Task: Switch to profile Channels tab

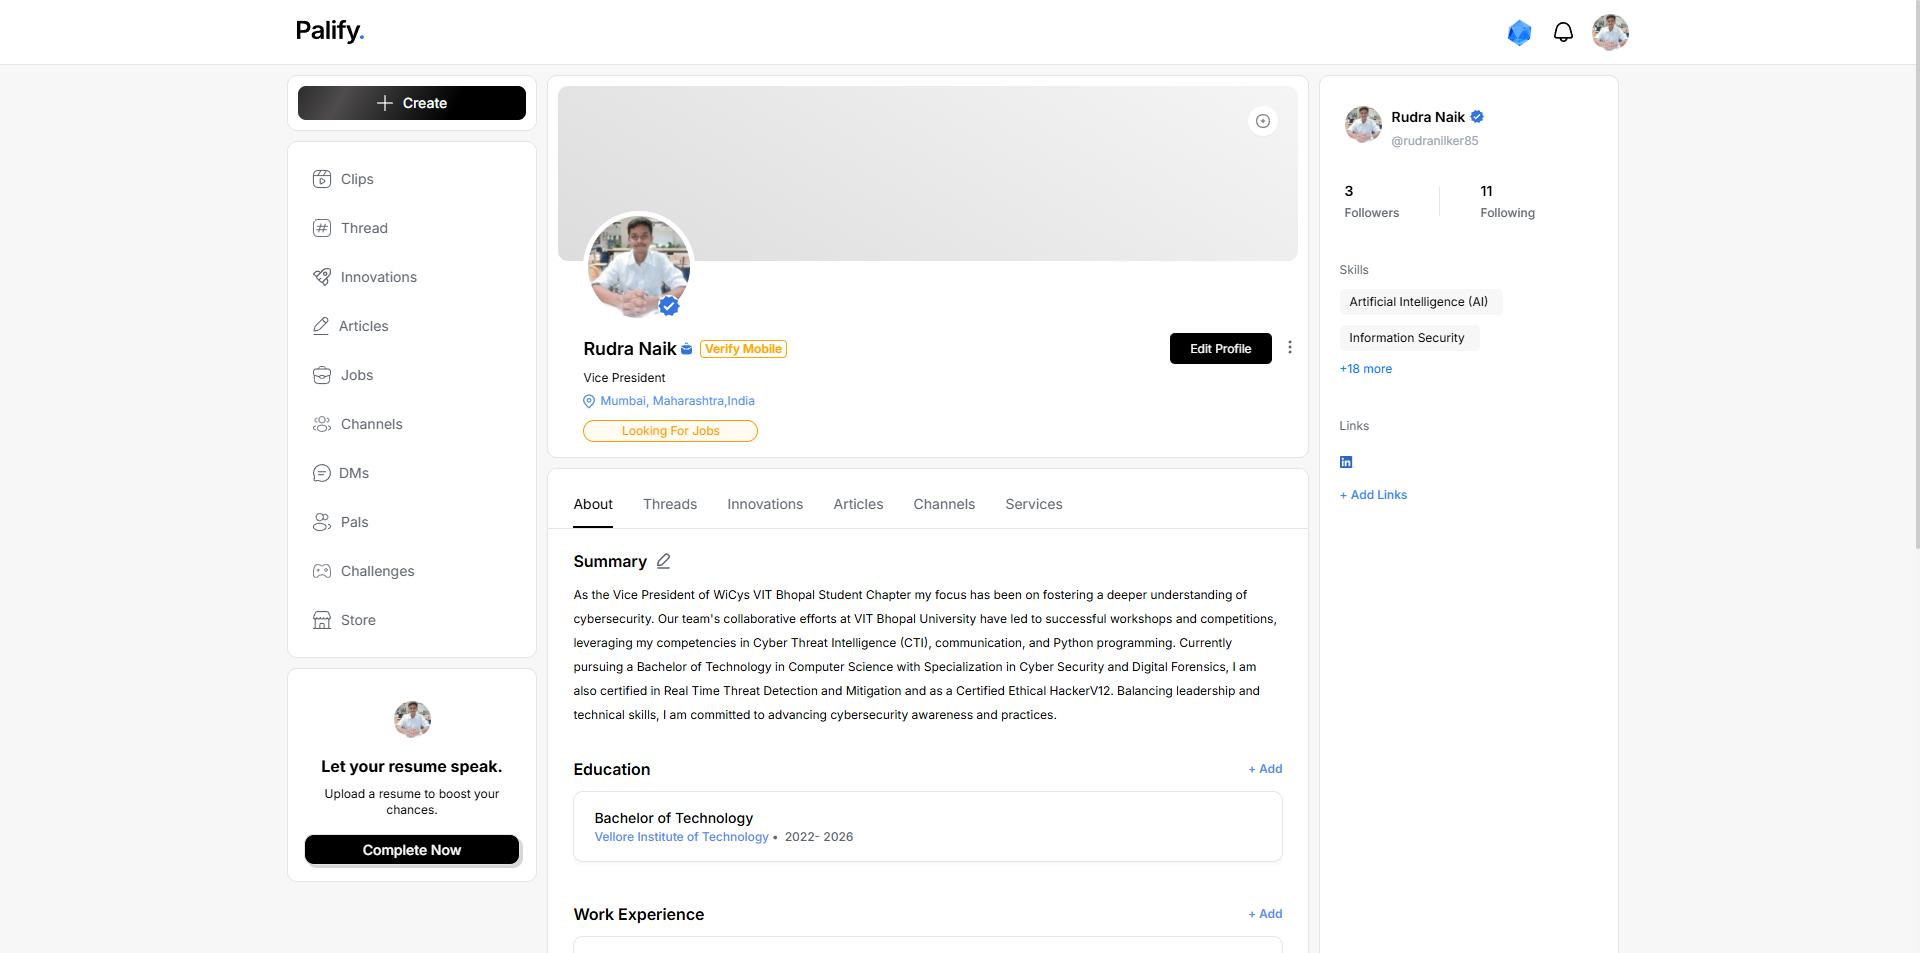Action: point(944,504)
